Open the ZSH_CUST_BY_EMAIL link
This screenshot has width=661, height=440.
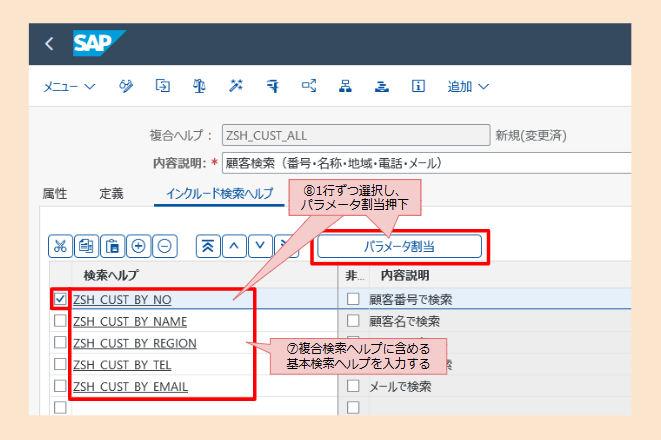[130, 386]
